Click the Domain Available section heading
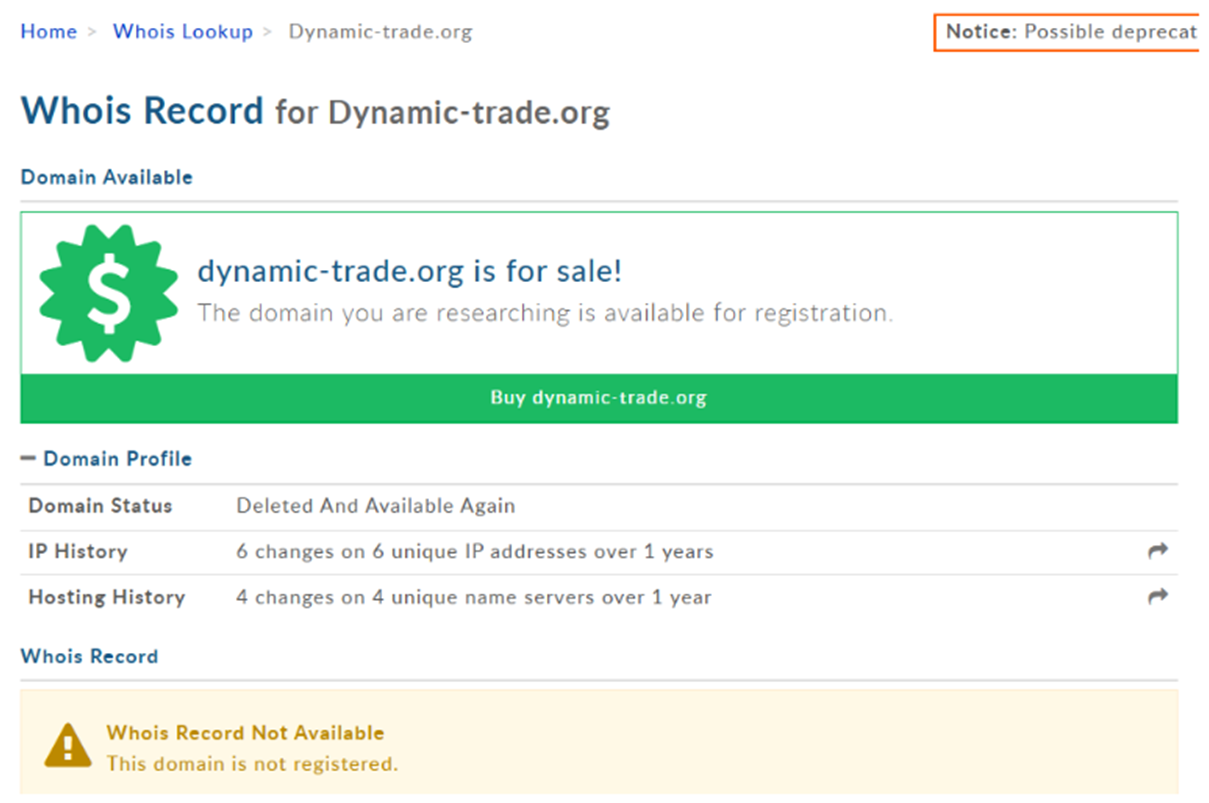Viewport: 1209px width, 803px height. pos(106,177)
